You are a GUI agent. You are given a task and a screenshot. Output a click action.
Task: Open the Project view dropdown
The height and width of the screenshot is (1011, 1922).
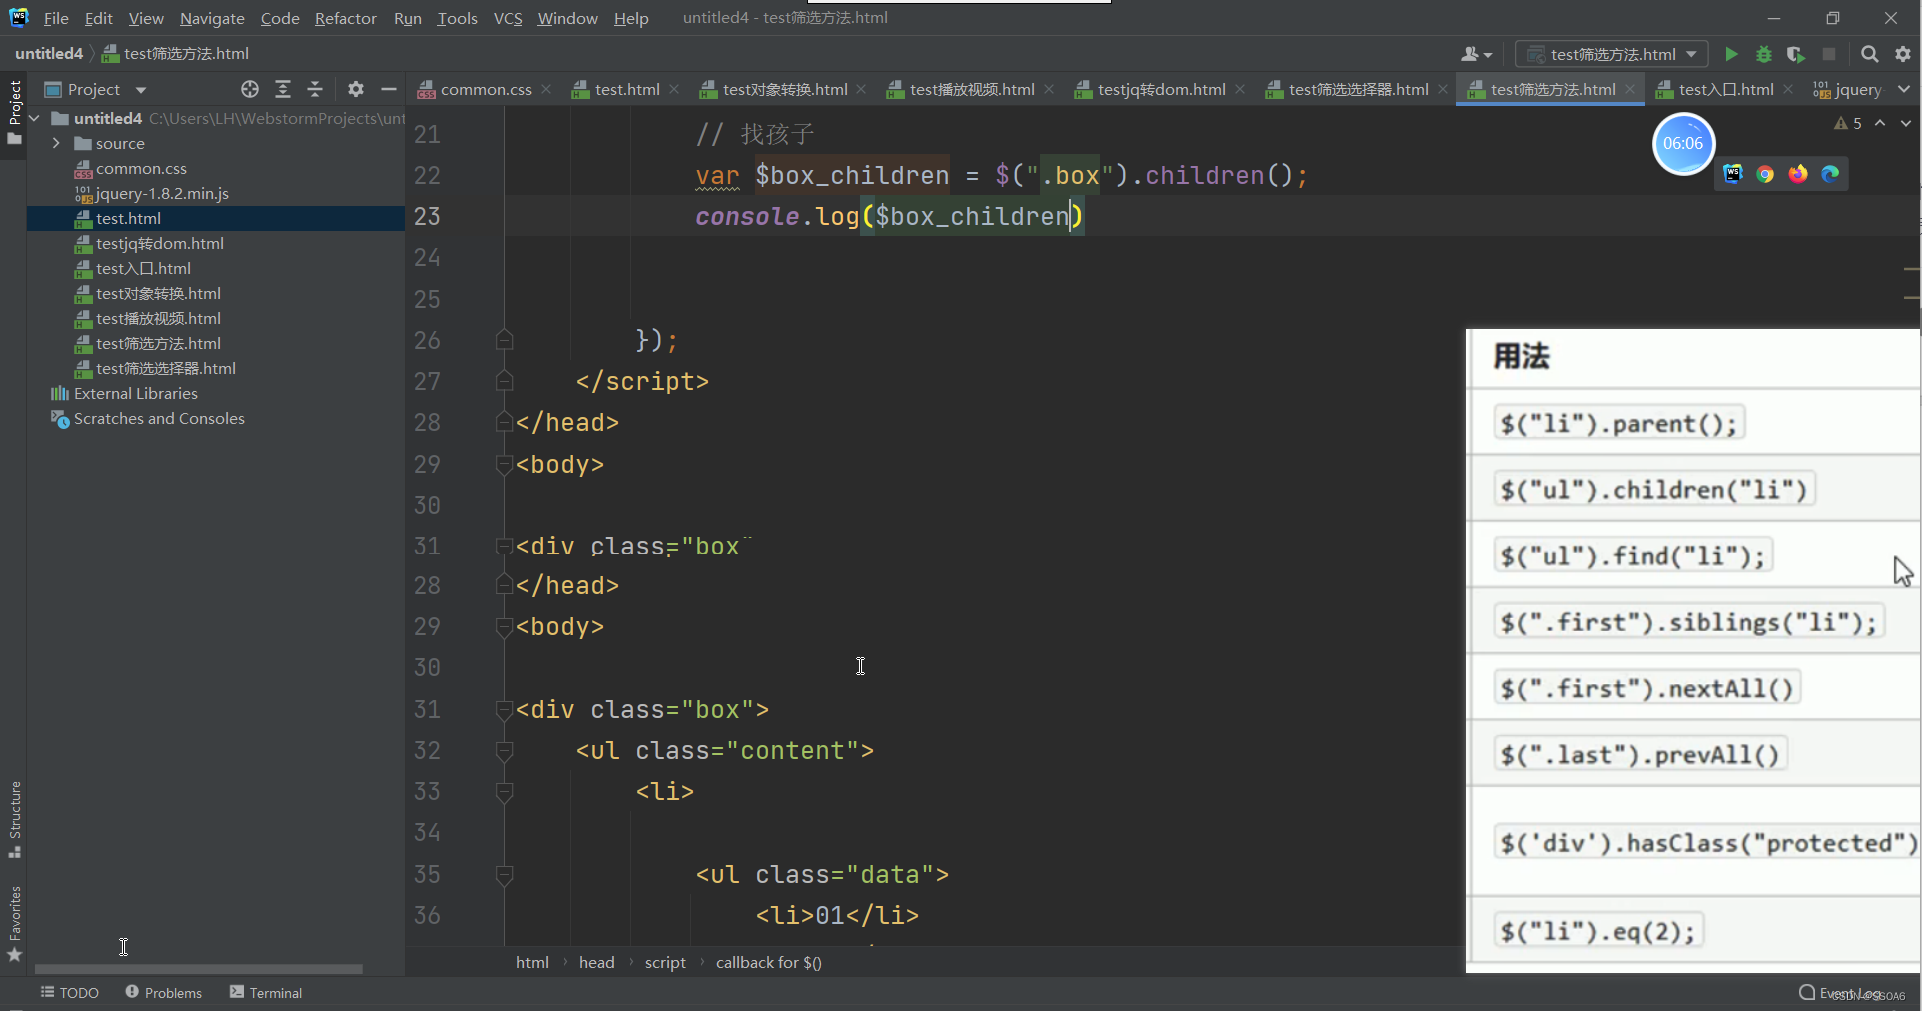[x=141, y=90]
